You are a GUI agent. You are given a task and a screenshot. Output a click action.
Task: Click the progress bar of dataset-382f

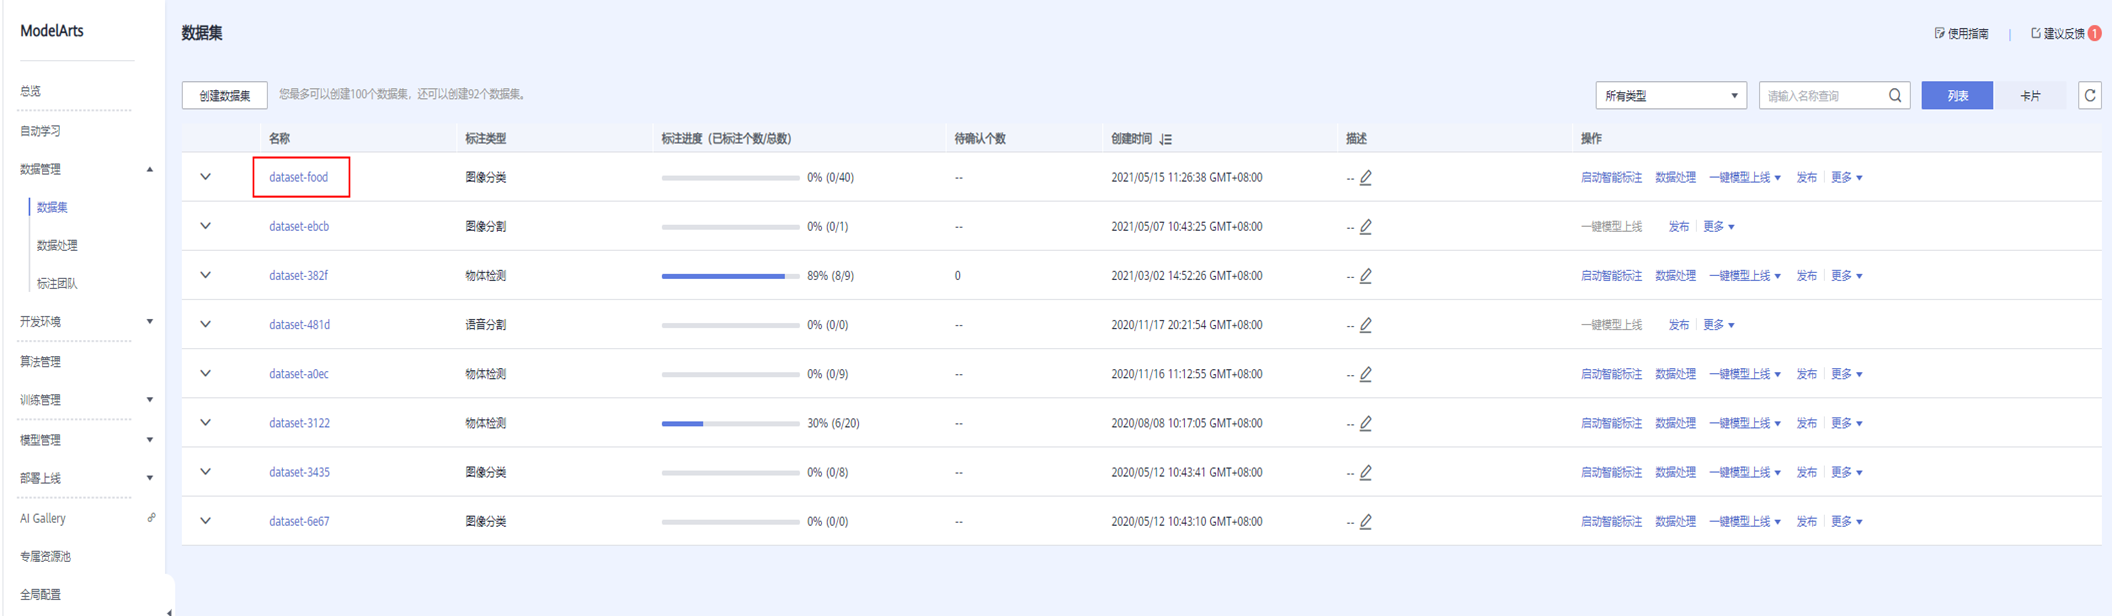(x=730, y=276)
